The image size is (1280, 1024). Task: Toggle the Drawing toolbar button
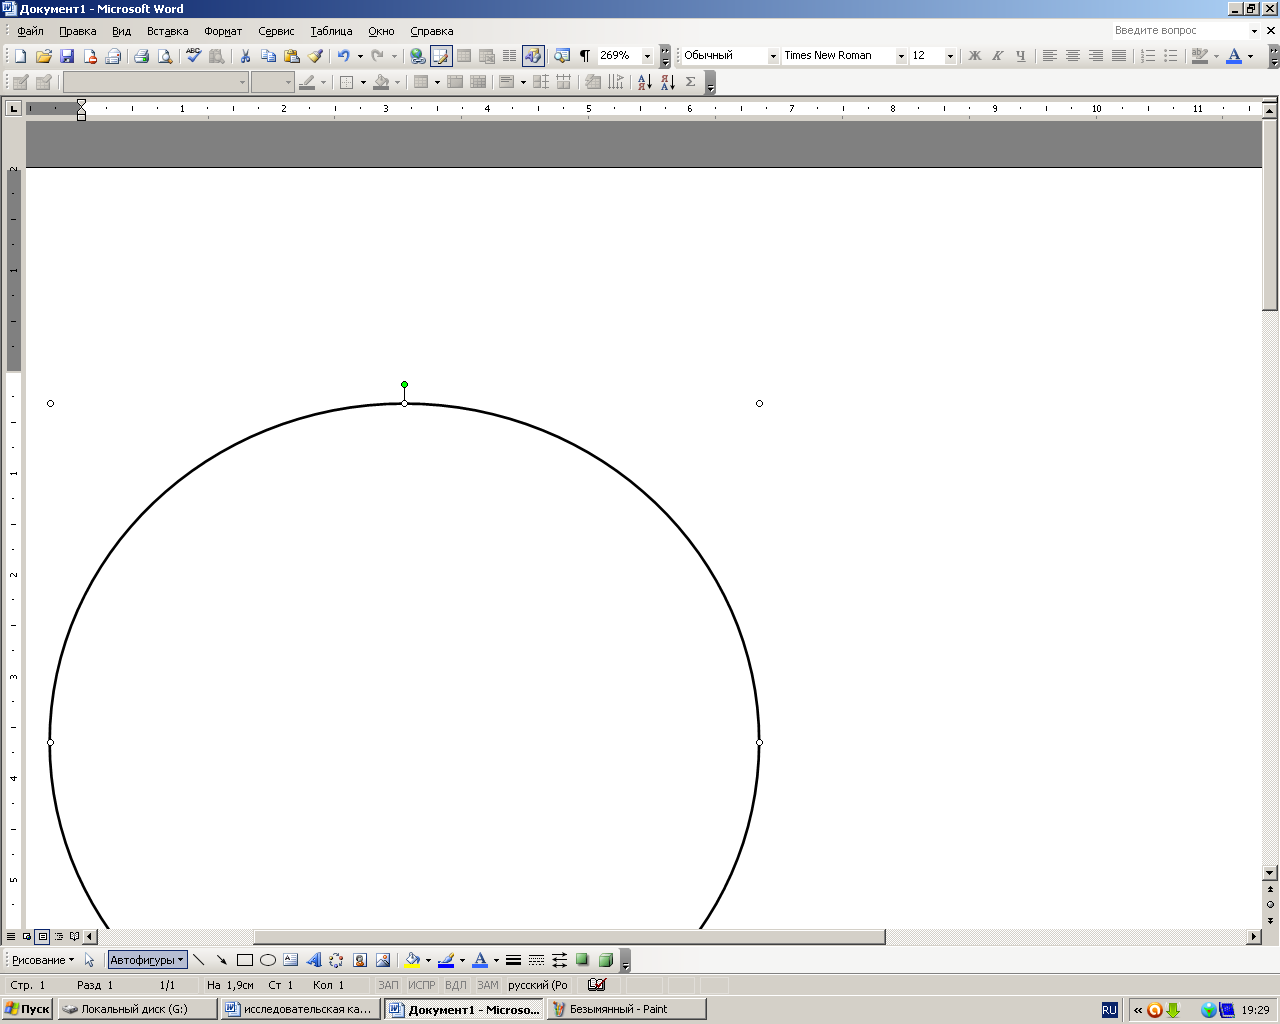(533, 56)
